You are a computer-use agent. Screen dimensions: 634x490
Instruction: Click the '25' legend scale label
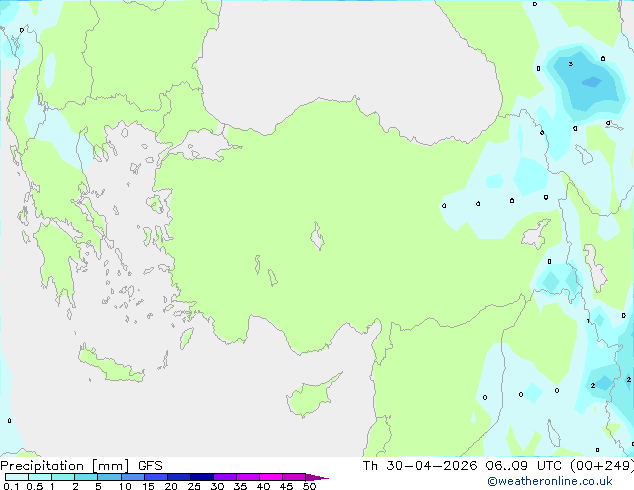coord(194,486)
